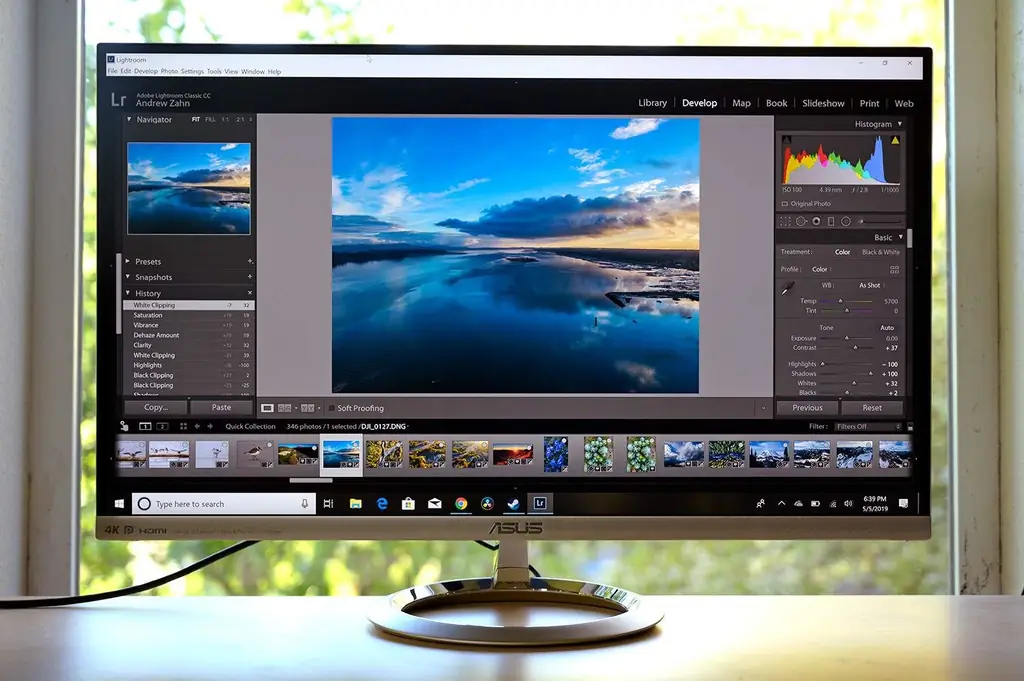Click the Temp slider handle
The image size is (1024, 681).
[840, 301]
